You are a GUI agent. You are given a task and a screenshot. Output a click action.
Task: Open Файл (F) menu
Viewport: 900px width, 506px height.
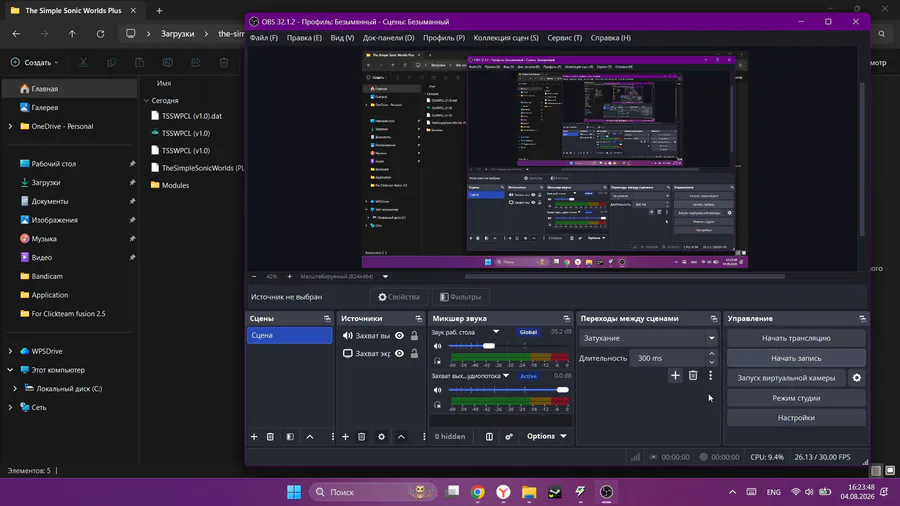[x=263, y=38]
